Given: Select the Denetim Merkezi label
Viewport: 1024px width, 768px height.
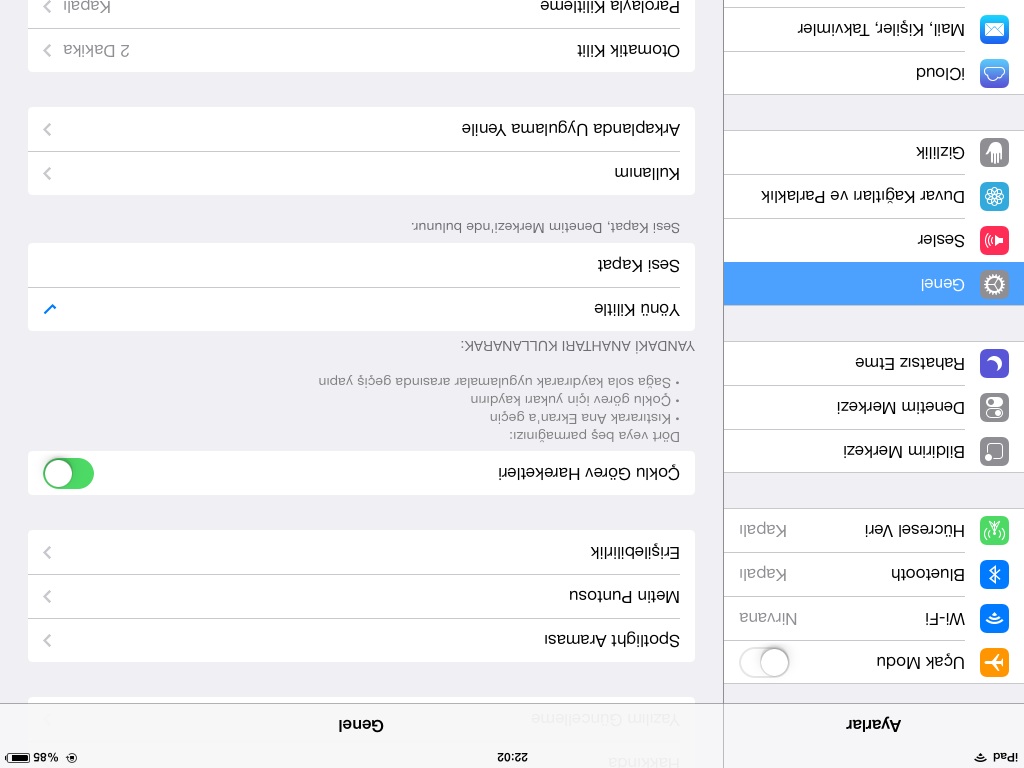Looking at the screenshot, I should tap(901, 408).
